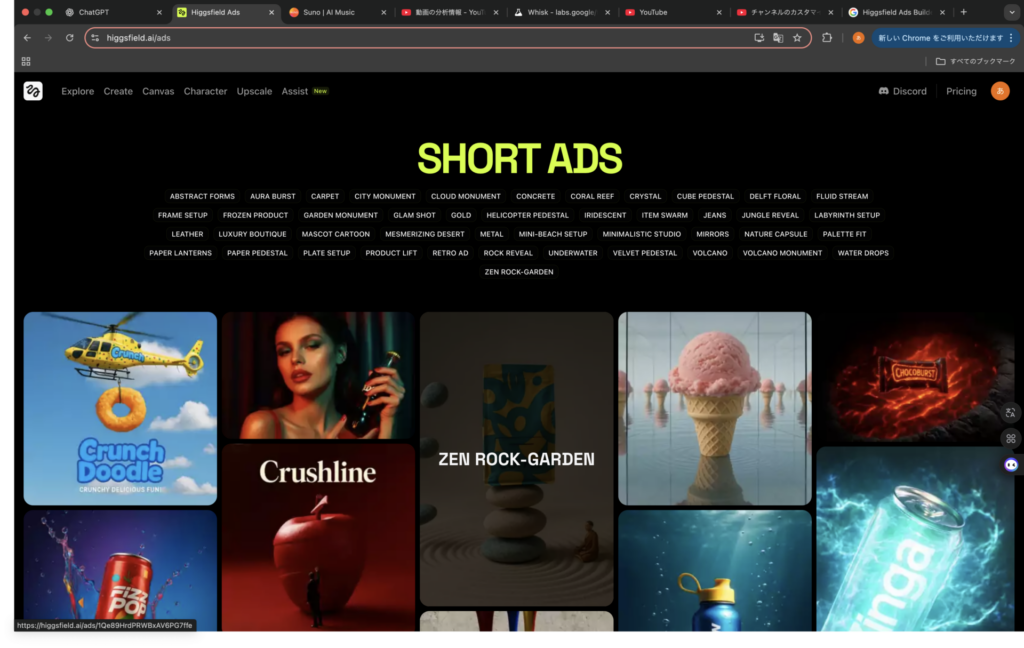Image resolution: width=1024 pixels, height=648 pixels.
Task: Select the PALETTE FIT preset
Action: 844,234
